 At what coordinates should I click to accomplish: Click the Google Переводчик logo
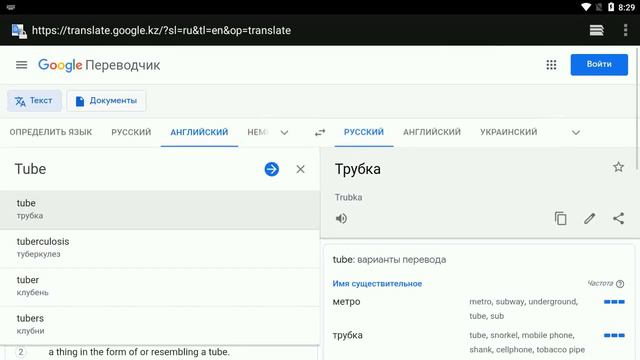pos(99,65)
